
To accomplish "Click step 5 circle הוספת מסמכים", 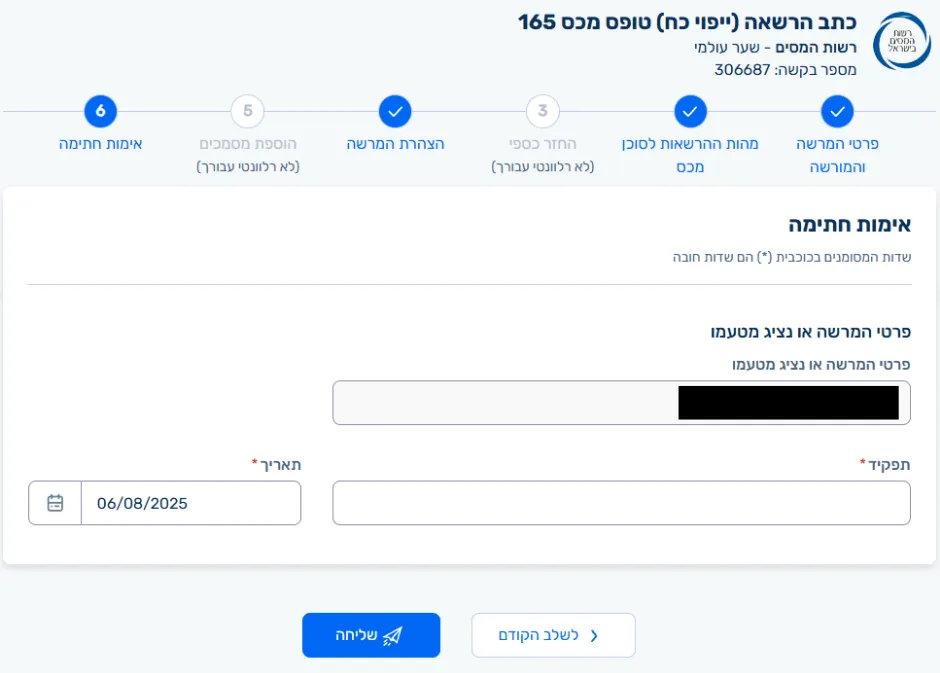I will 248,111.
